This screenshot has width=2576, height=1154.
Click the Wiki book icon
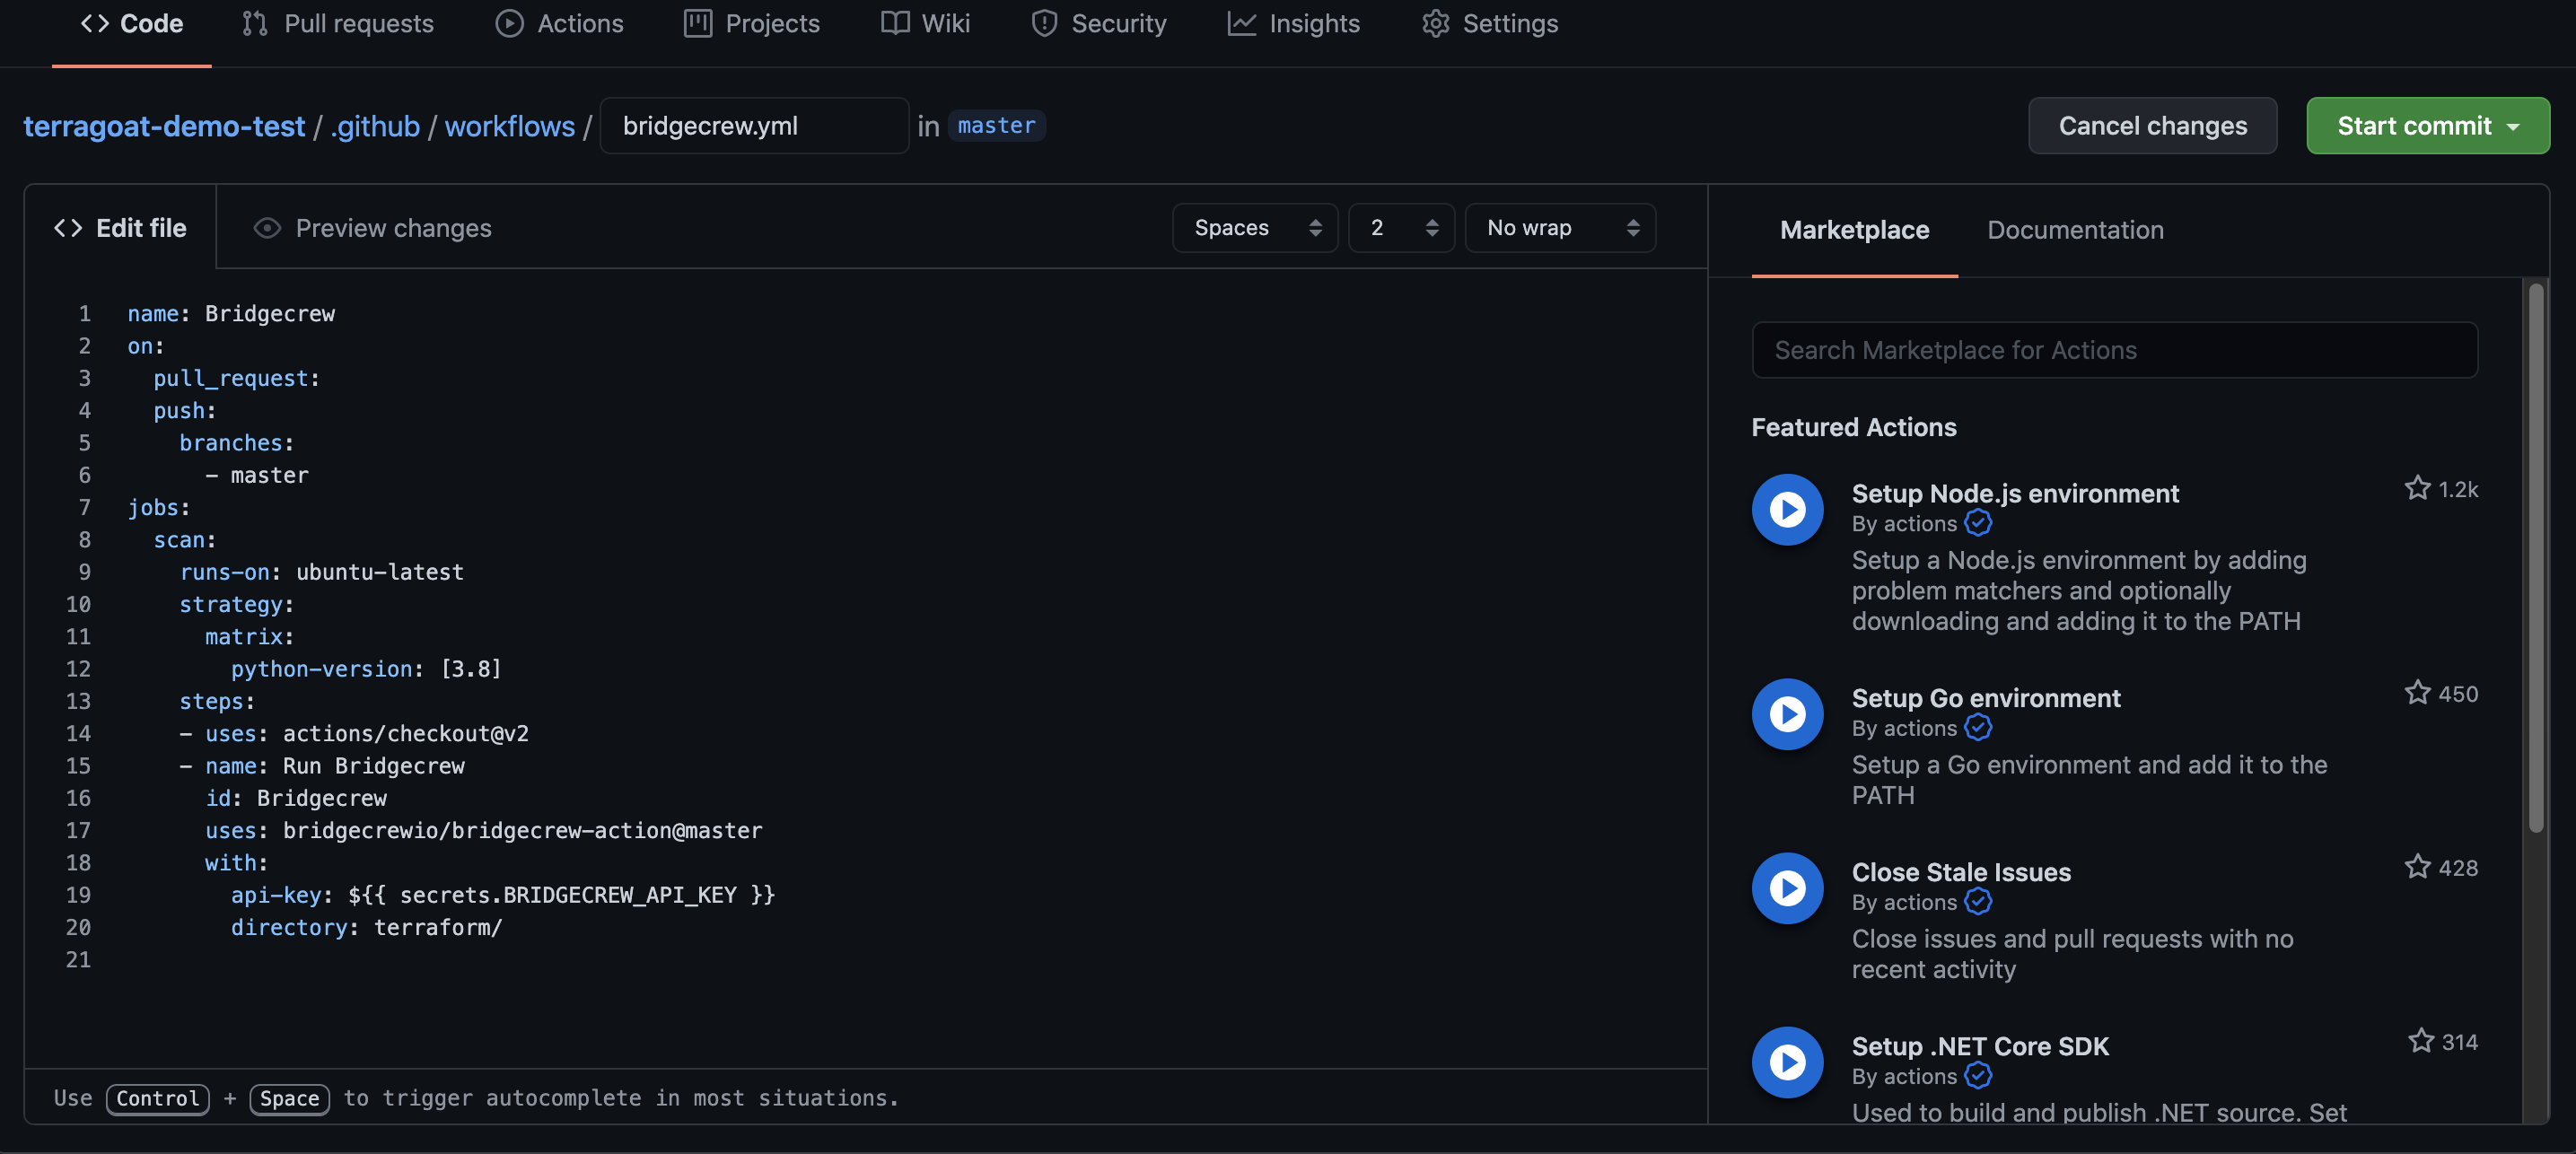[895, 23]
